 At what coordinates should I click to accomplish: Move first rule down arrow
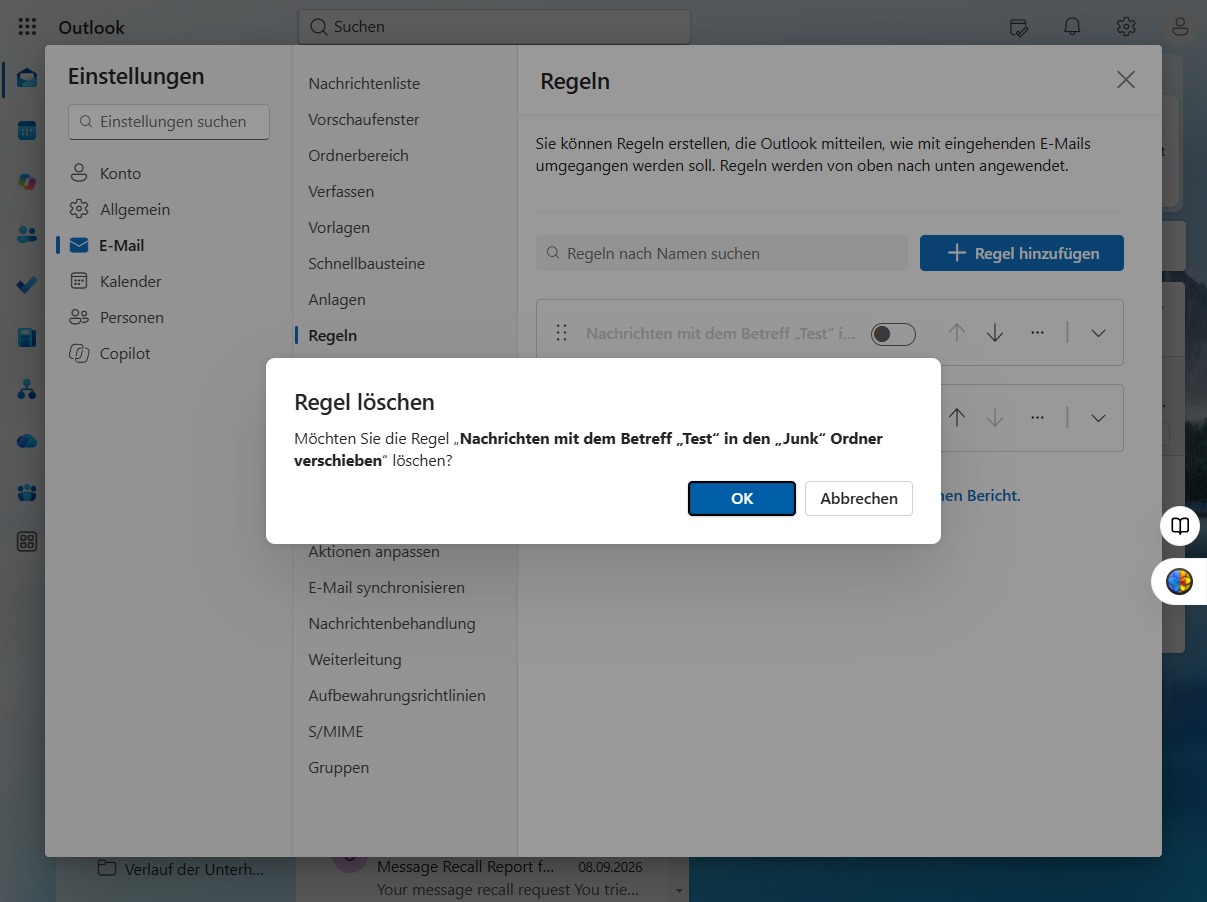995,333
